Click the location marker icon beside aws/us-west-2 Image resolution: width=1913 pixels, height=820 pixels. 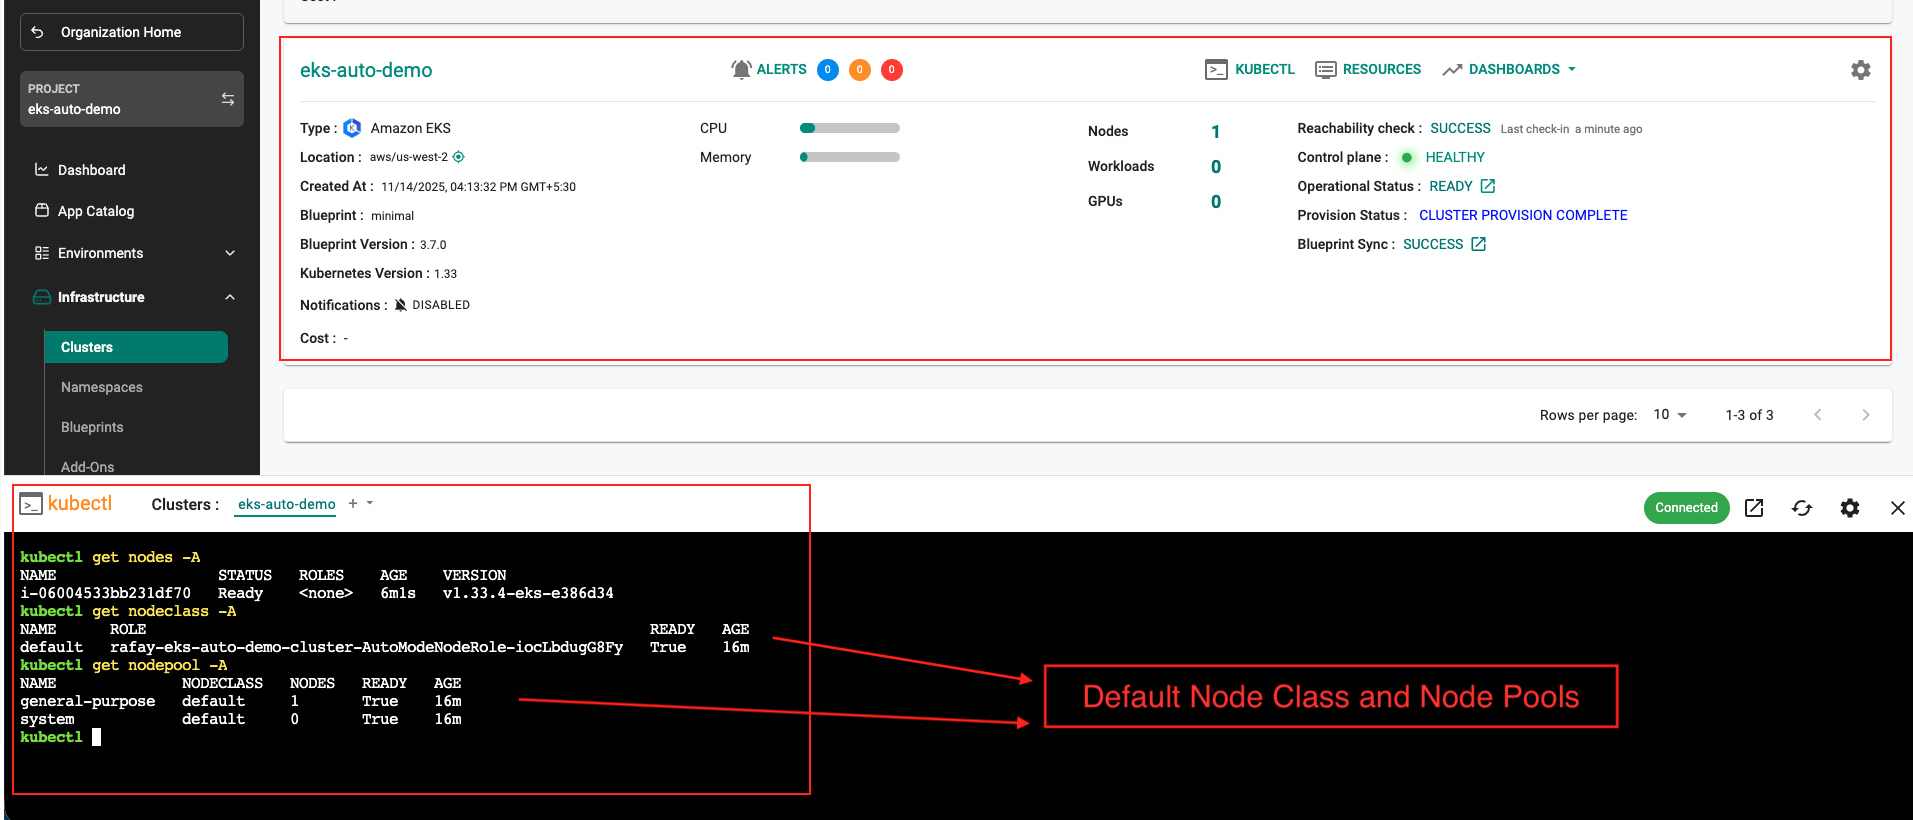[459, 157]
